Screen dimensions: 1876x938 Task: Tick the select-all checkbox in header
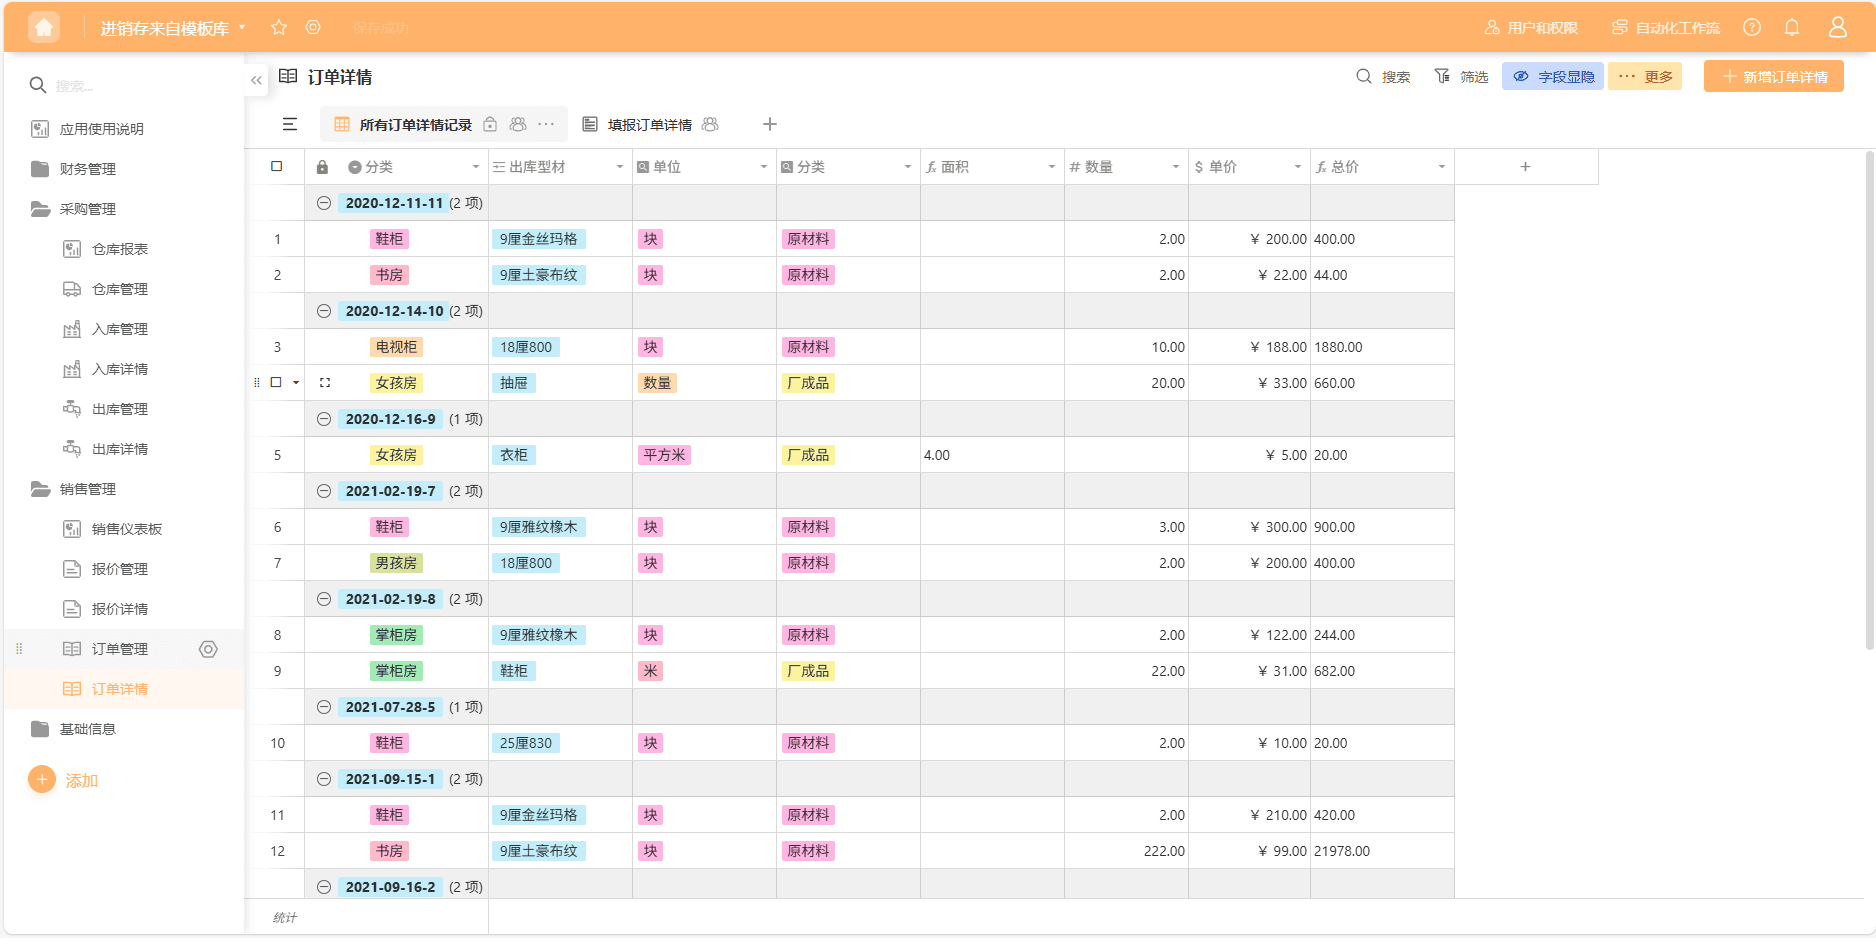277,167
